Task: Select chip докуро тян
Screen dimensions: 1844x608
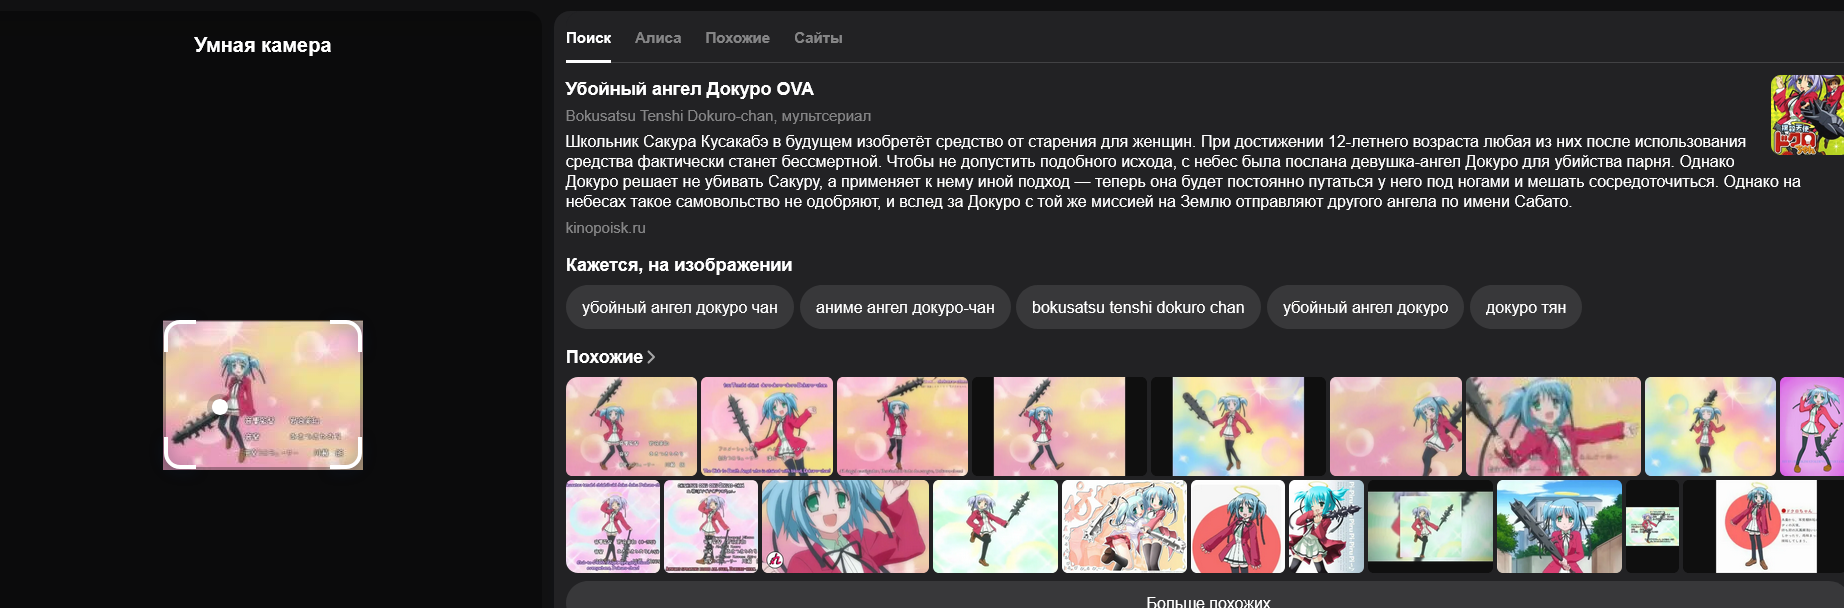Action: [x=1525, y=307]
